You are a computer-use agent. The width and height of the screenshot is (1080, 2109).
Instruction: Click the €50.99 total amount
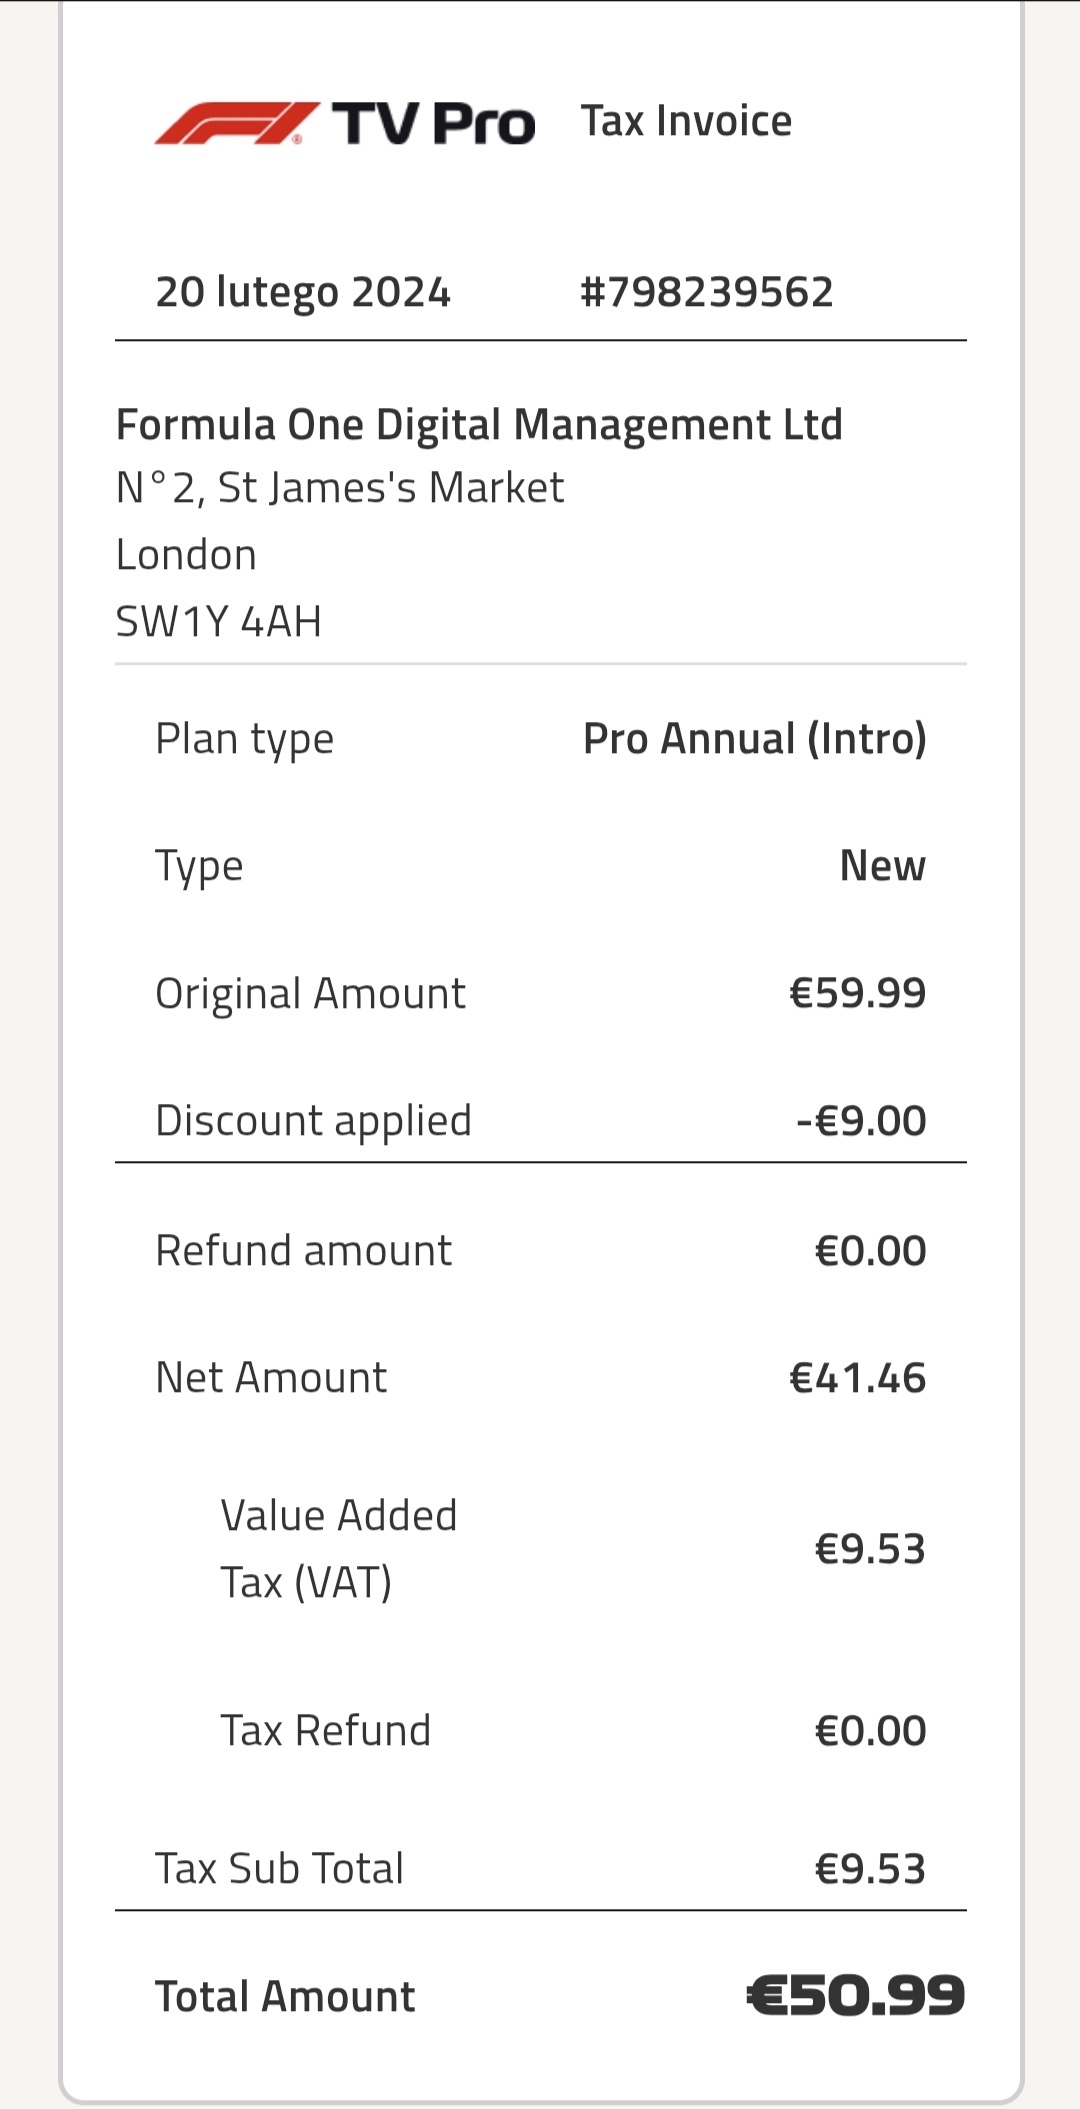(855, 1996)
